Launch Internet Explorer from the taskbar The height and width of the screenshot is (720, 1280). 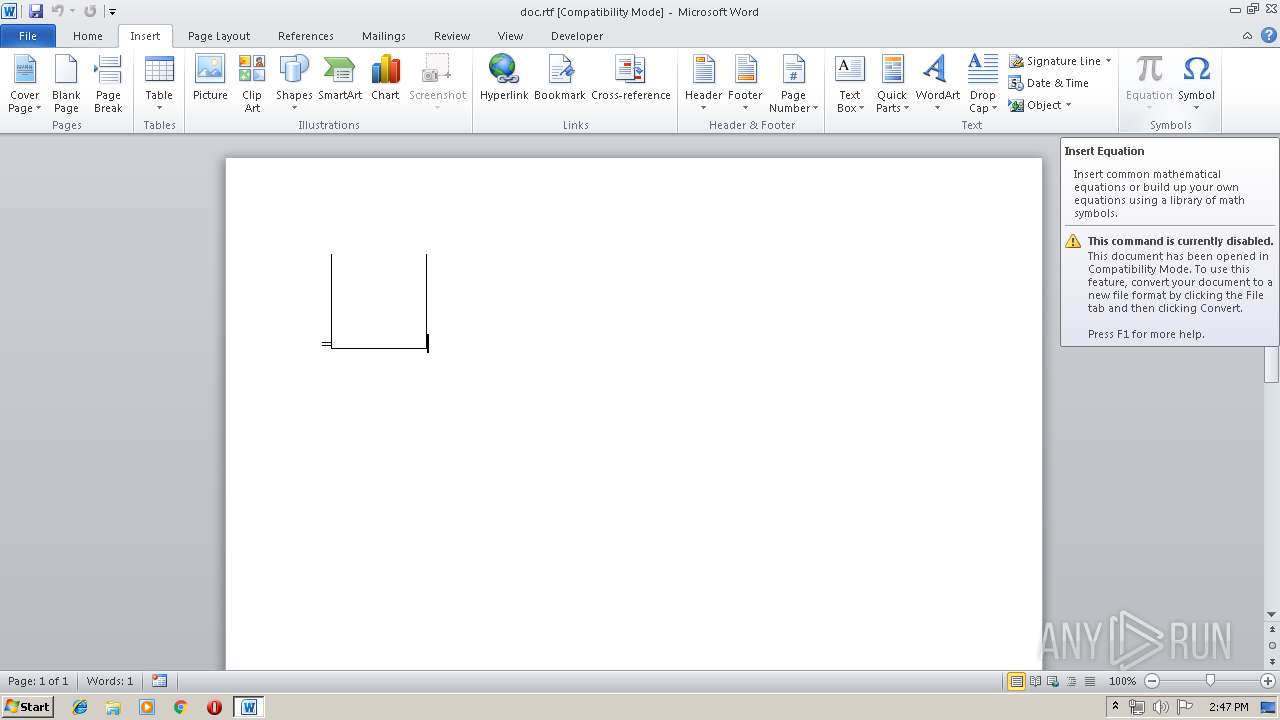point(80,707)
